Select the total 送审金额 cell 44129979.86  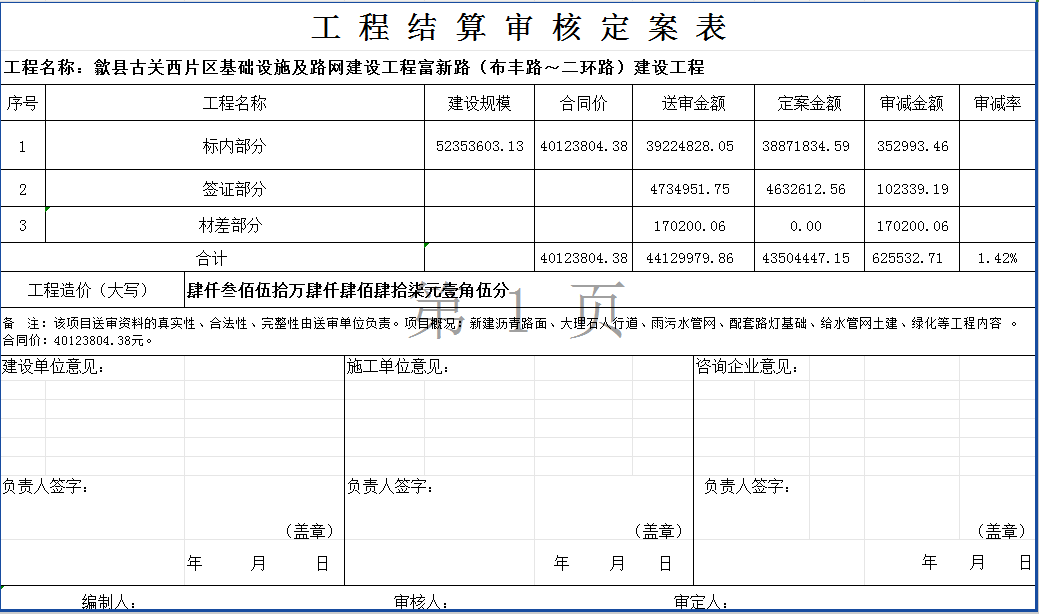689,258
